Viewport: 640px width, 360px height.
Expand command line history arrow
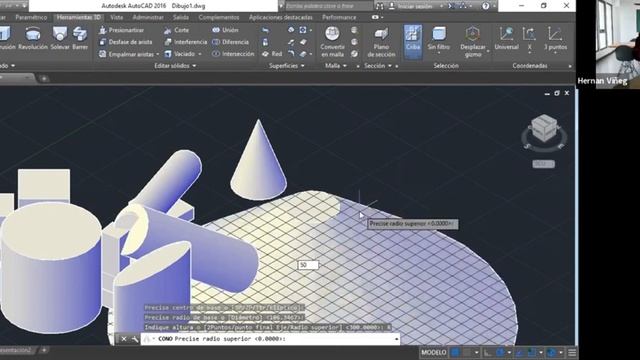[396, 339]
